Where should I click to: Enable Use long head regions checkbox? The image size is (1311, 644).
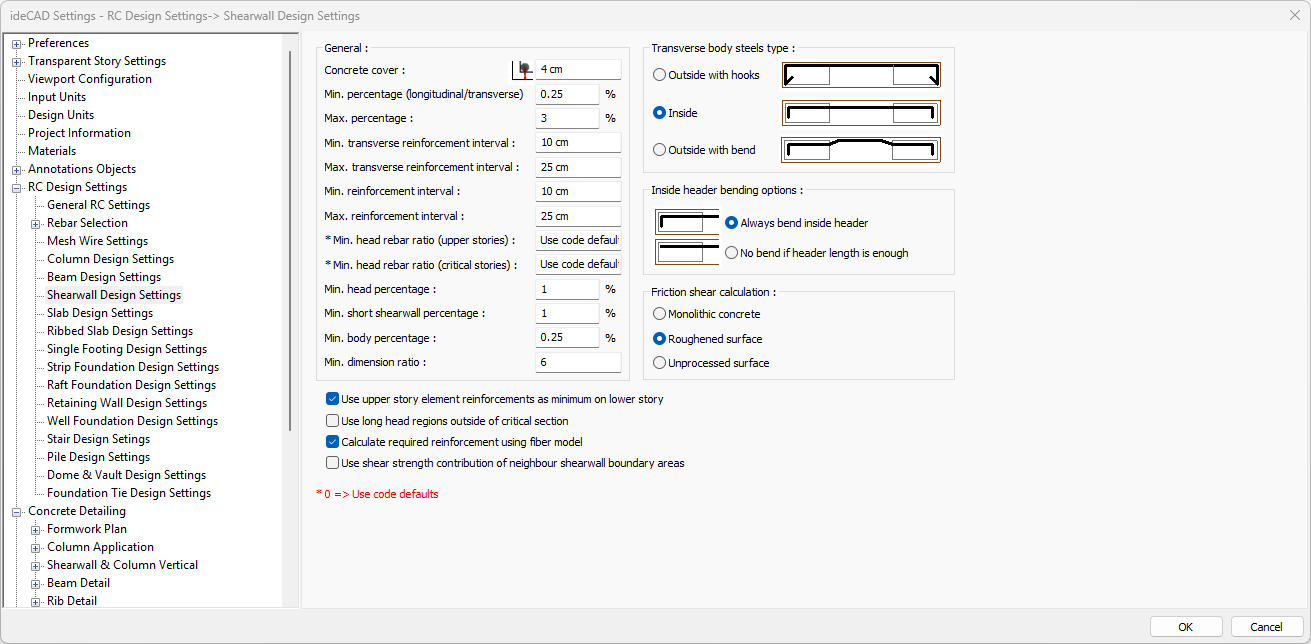click(333, 421)
